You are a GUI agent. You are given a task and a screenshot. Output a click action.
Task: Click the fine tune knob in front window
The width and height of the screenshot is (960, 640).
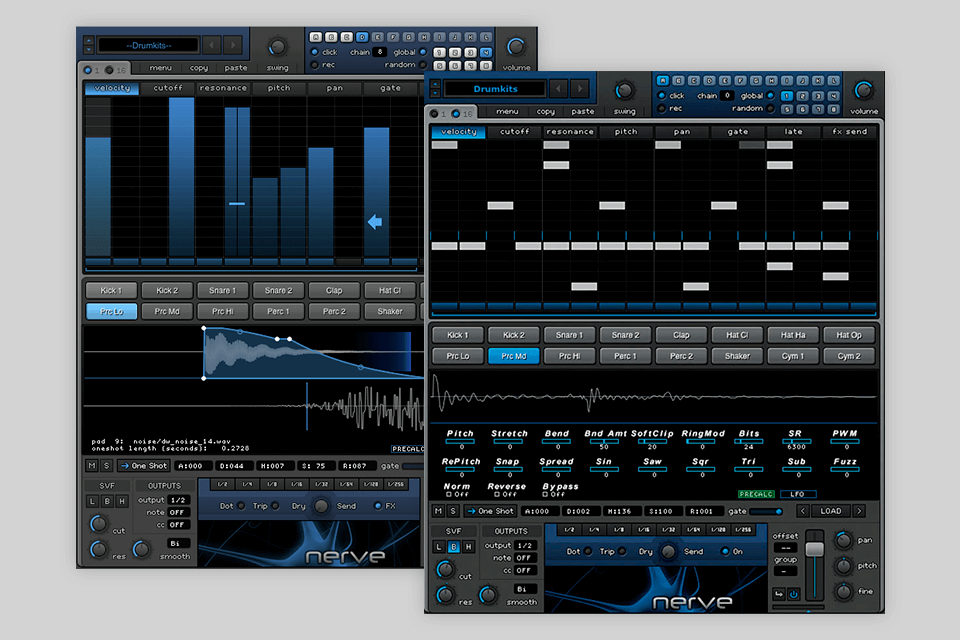[x=844, y=592]
